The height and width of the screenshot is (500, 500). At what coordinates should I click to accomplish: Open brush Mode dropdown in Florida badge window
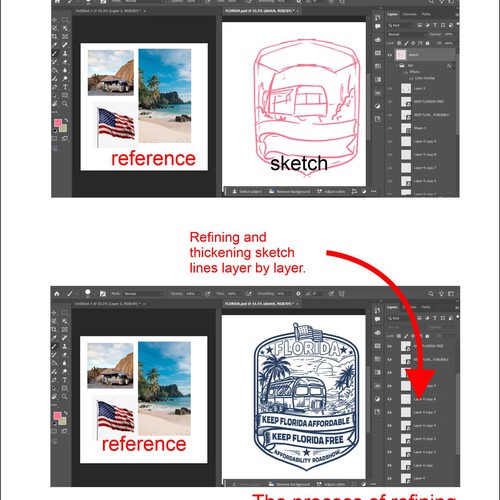(144, 294)
